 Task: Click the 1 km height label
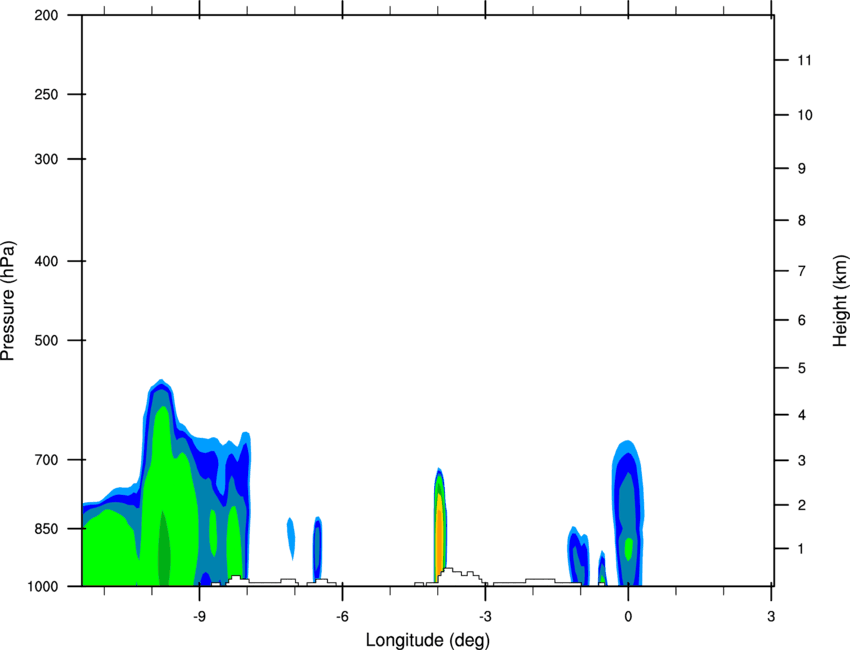point(801,549)
